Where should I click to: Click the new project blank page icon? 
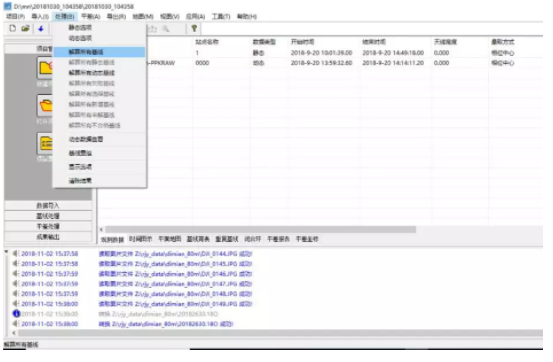[x=13, y=28]
